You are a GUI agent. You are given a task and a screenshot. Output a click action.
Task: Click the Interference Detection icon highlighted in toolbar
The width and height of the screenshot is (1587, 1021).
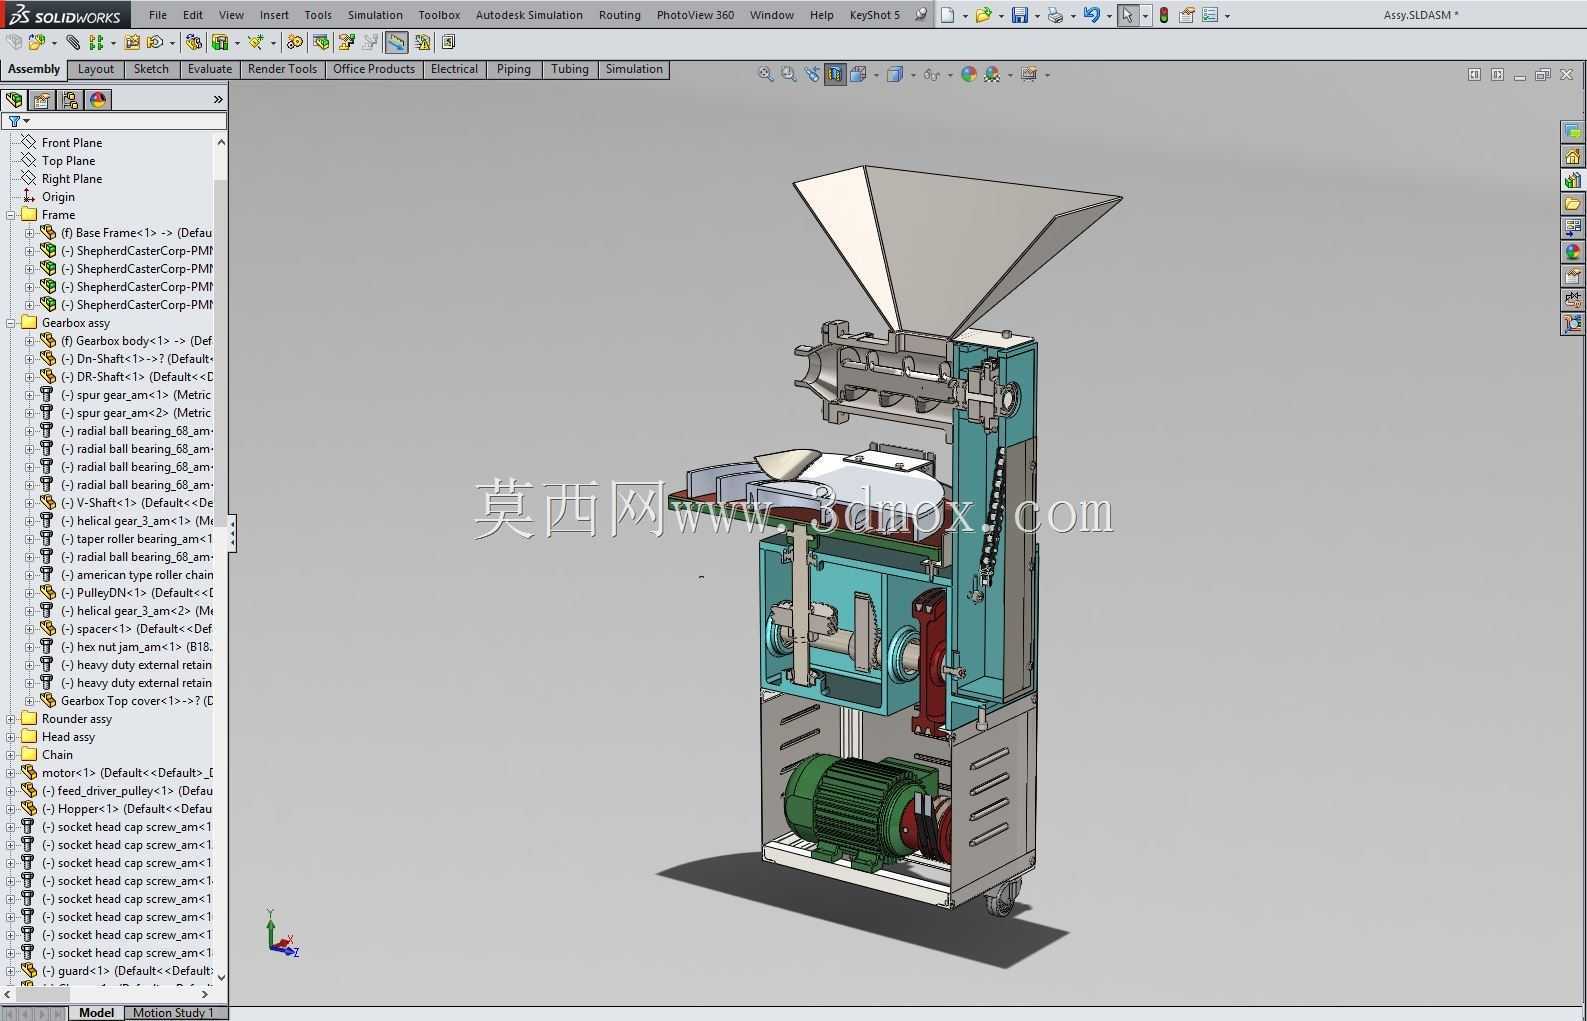point(396,42)
